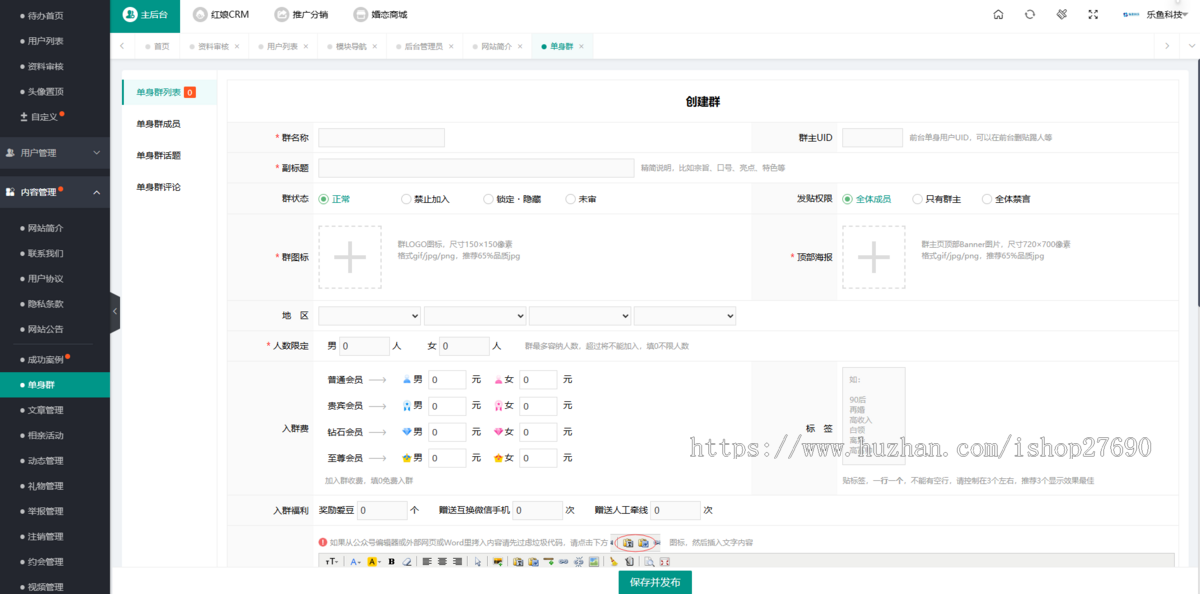Expand the 用户管理 sidebar section
1200x594 pixels.
pyautogui.click(x=55, y=153)
